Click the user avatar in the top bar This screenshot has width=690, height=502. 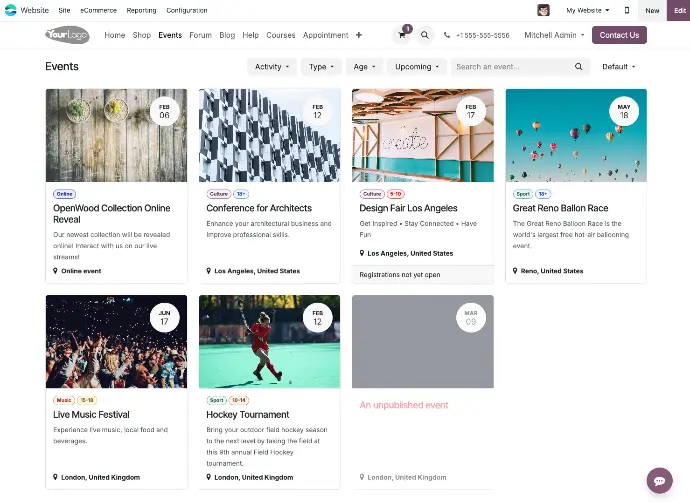[543, 10]
